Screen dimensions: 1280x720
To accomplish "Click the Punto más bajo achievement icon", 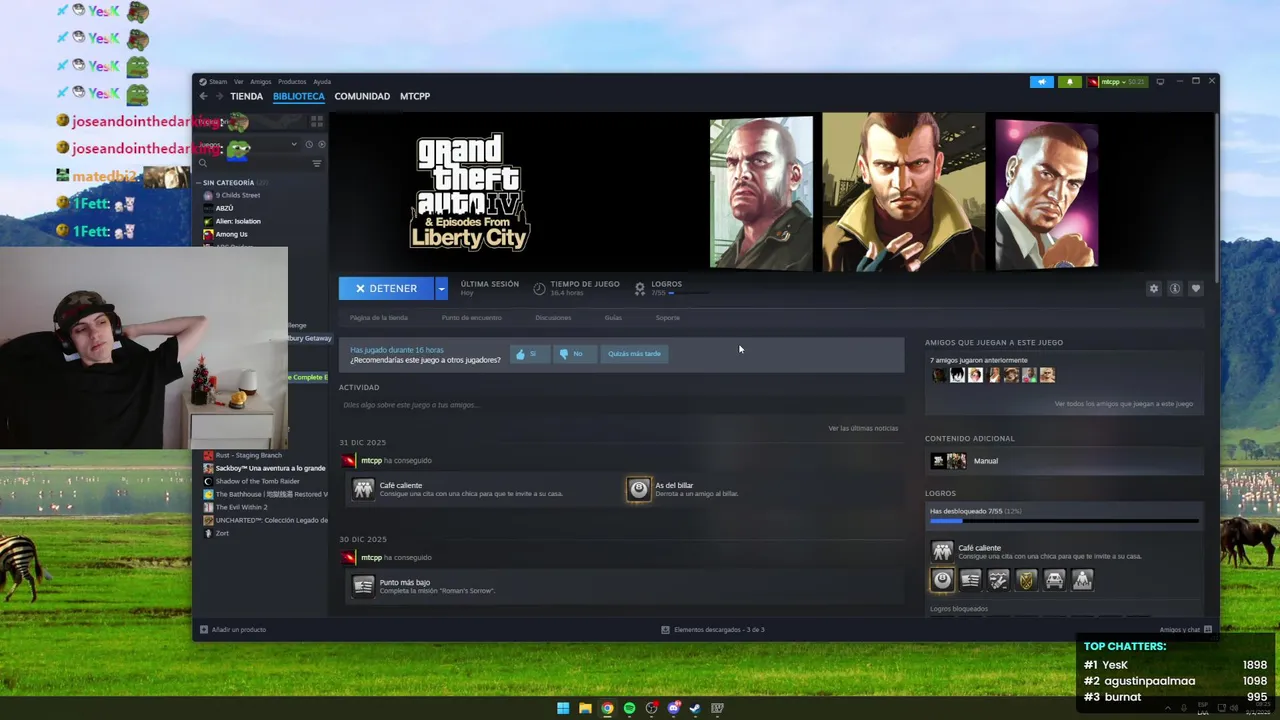I will pyautogui.click(x=363, y=585).
